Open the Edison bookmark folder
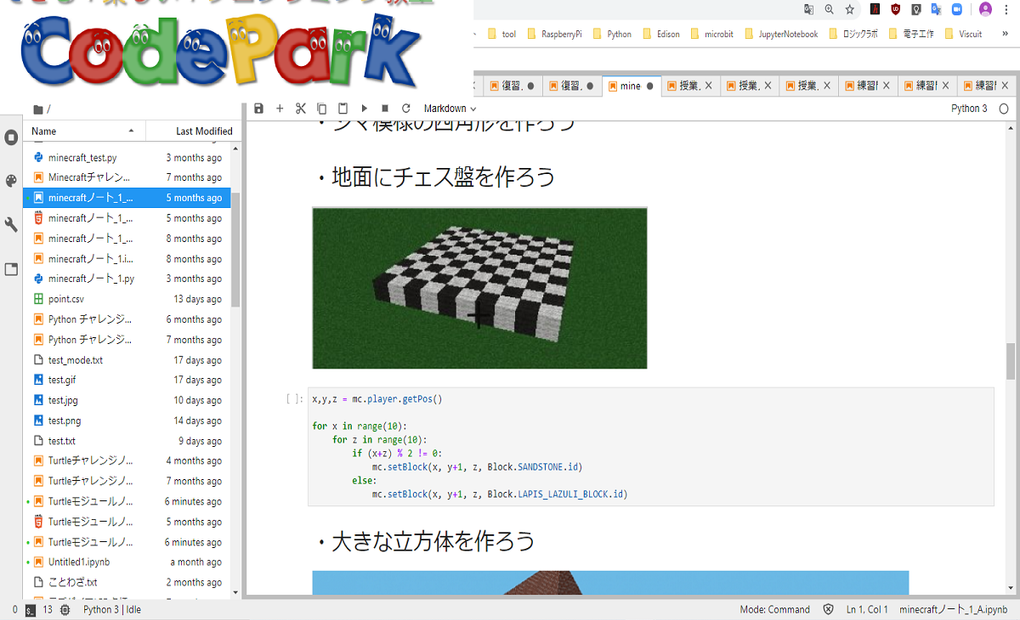Screen dimensions: 1020x620 pyautogui.click(x=661, y=34)
